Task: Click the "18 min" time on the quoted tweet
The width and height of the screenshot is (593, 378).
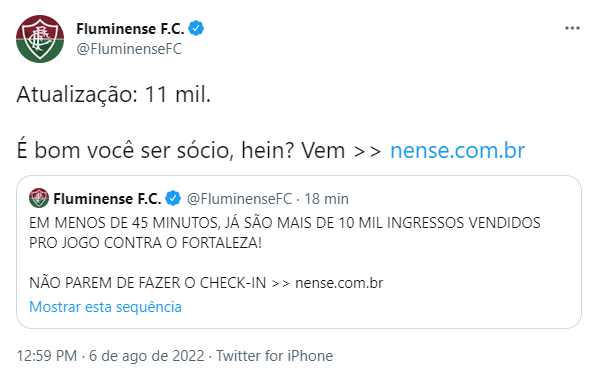Action: pos(326,198)
